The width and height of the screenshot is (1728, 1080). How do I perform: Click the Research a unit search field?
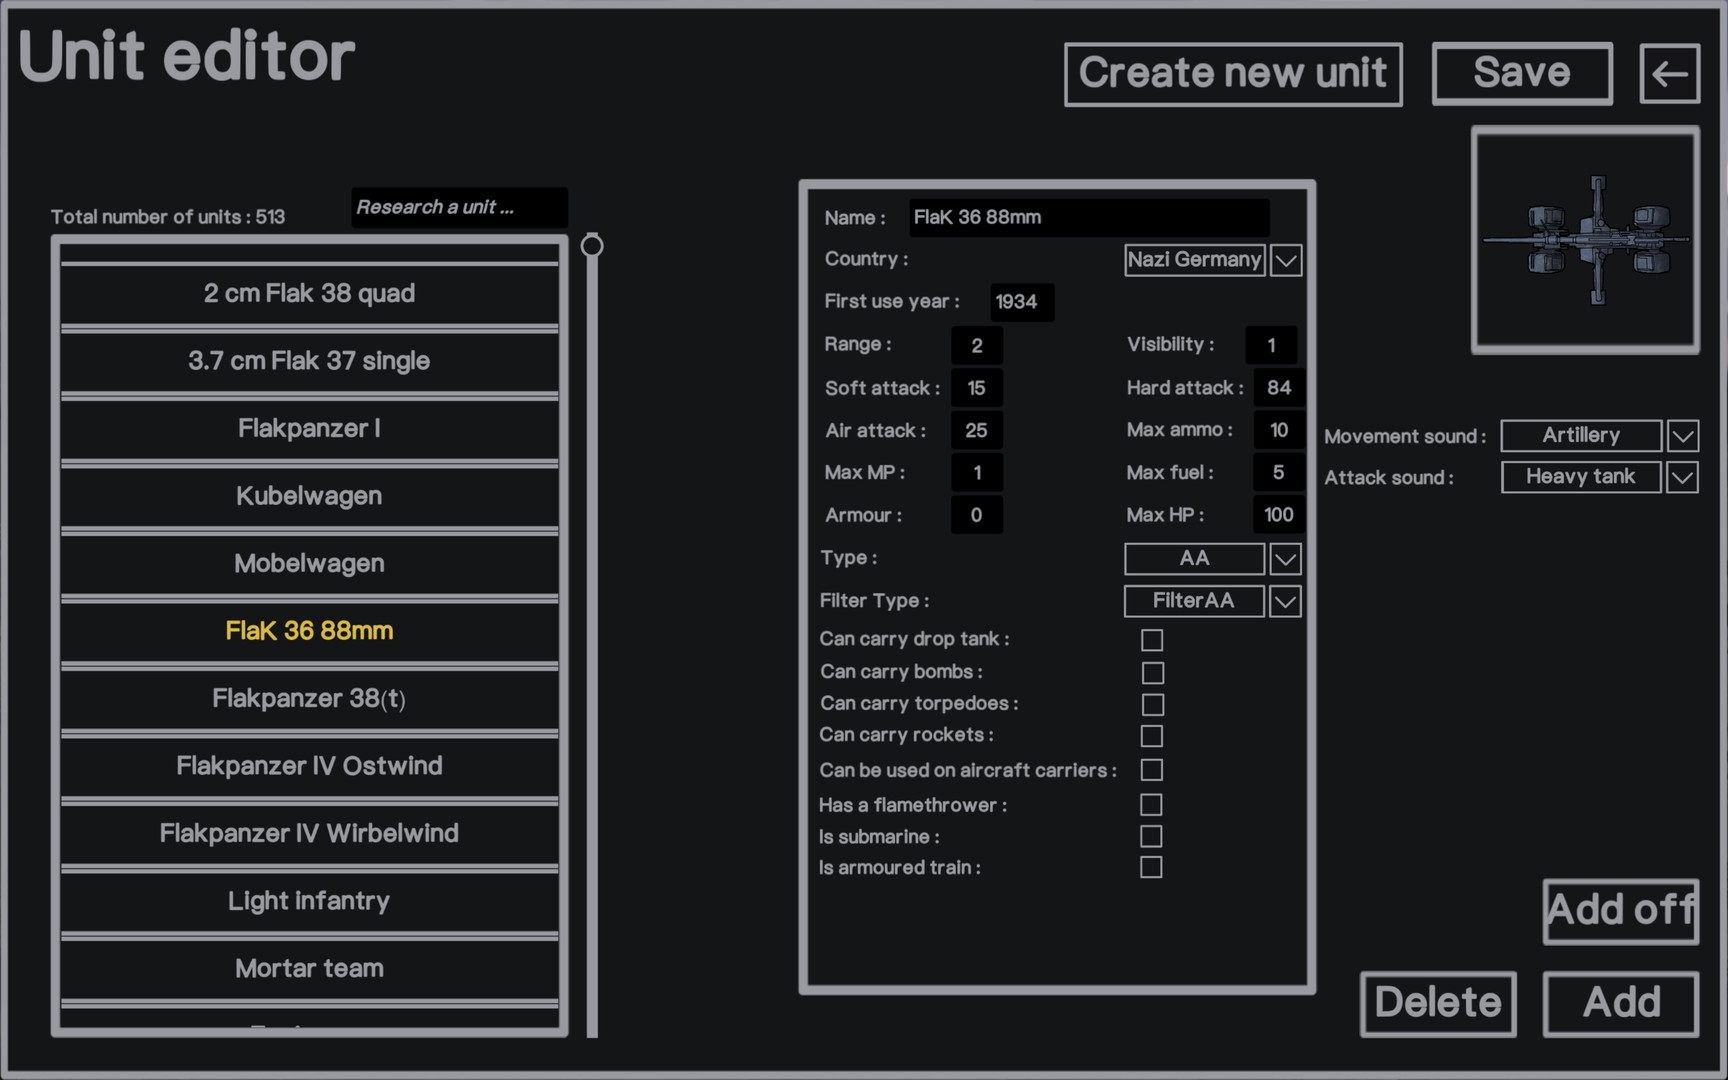(x=459, y=208)
